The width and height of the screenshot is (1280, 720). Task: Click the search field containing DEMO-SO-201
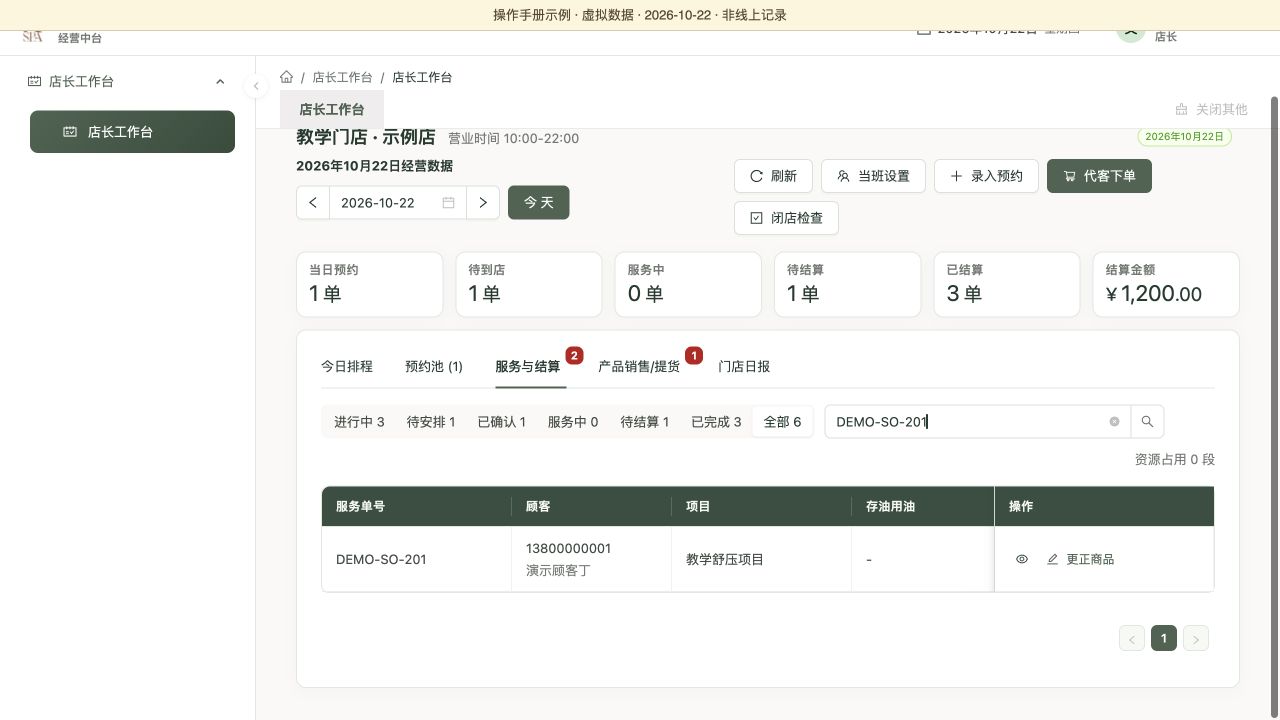(x=977, y=422)
